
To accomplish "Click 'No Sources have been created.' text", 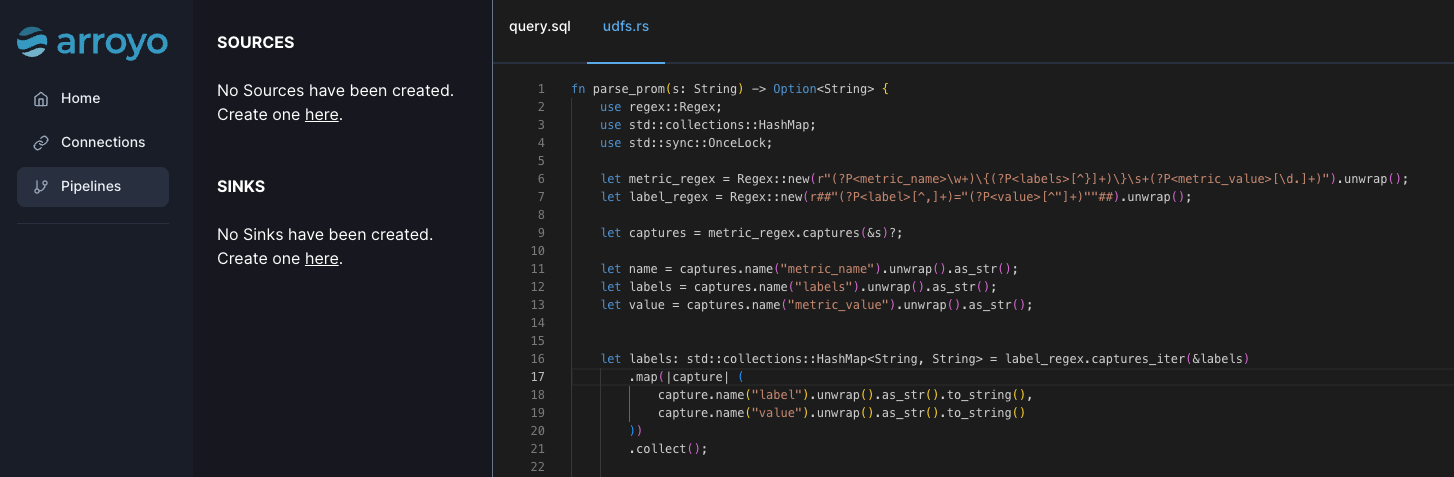I will point(335,91).
